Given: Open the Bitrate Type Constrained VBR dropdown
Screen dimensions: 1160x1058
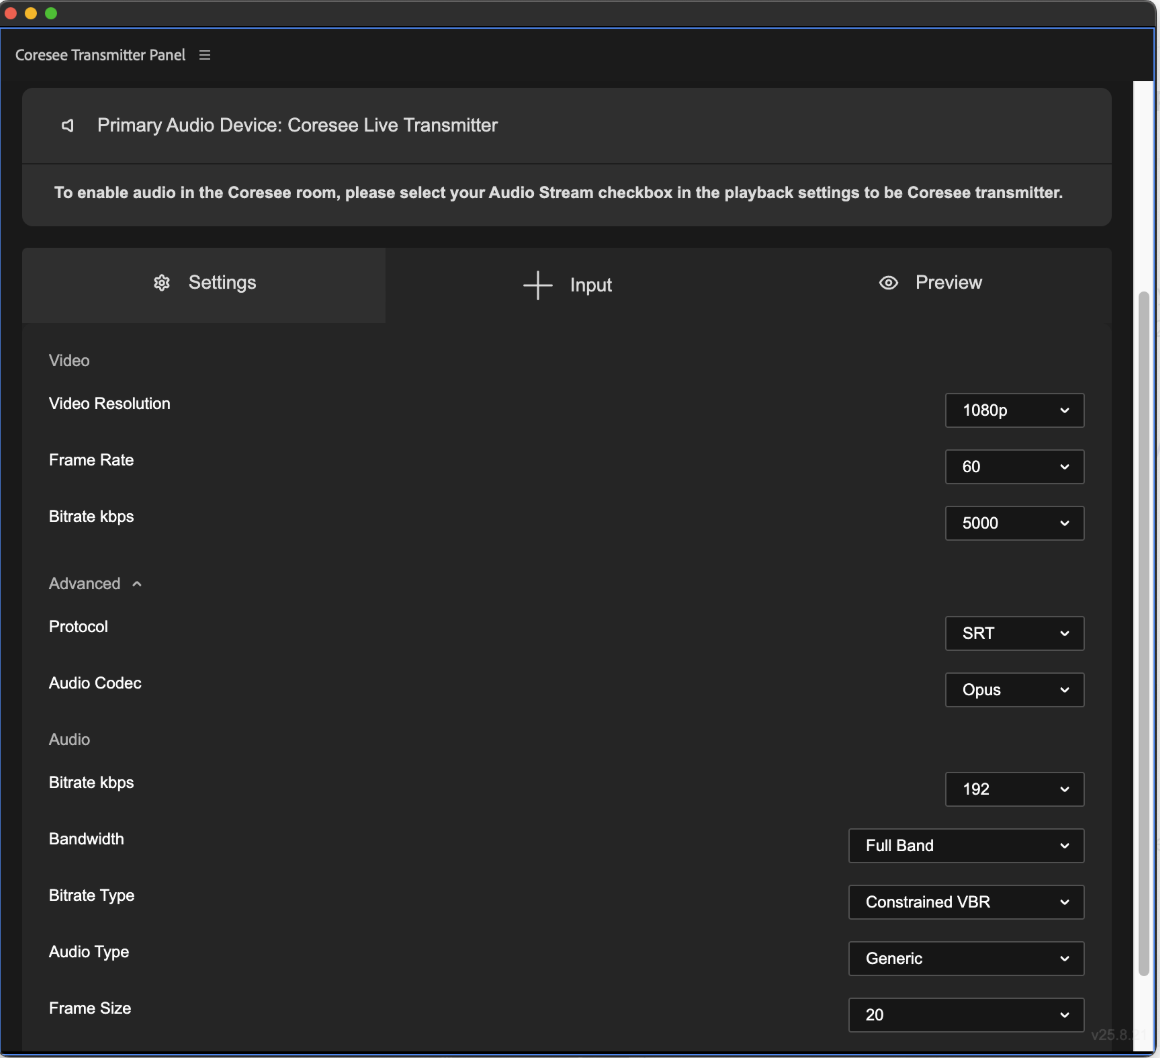Looking at the screenshot, I should pos(966,902).
